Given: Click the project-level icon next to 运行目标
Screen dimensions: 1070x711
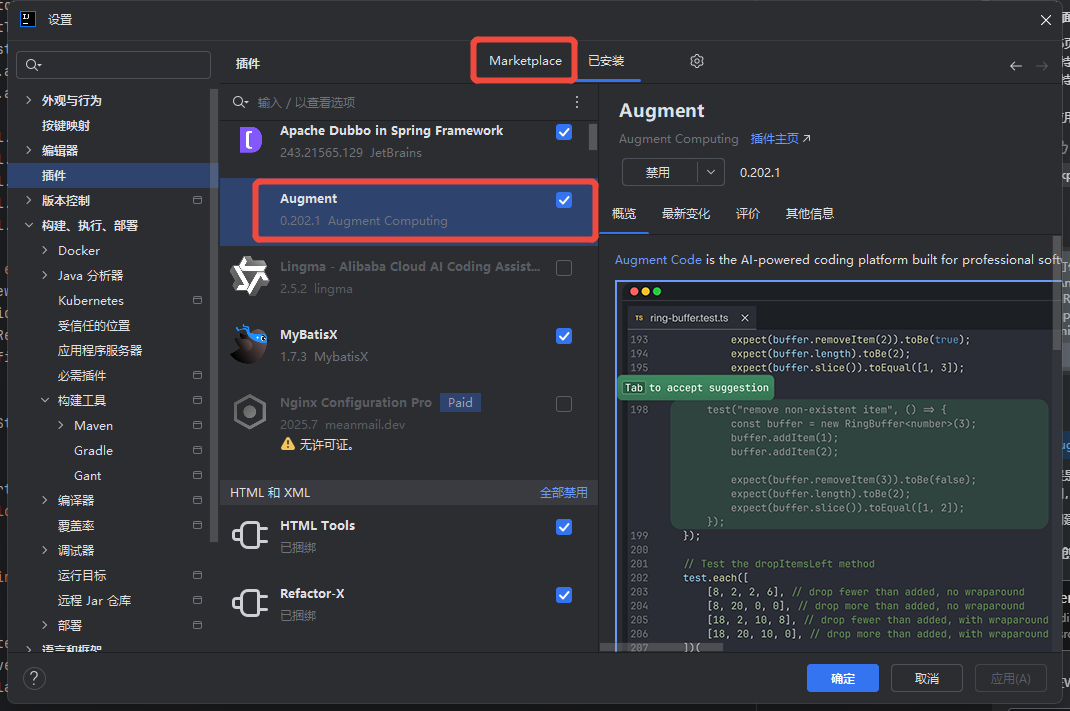Looking at the screenshot, I should [197, 575].
